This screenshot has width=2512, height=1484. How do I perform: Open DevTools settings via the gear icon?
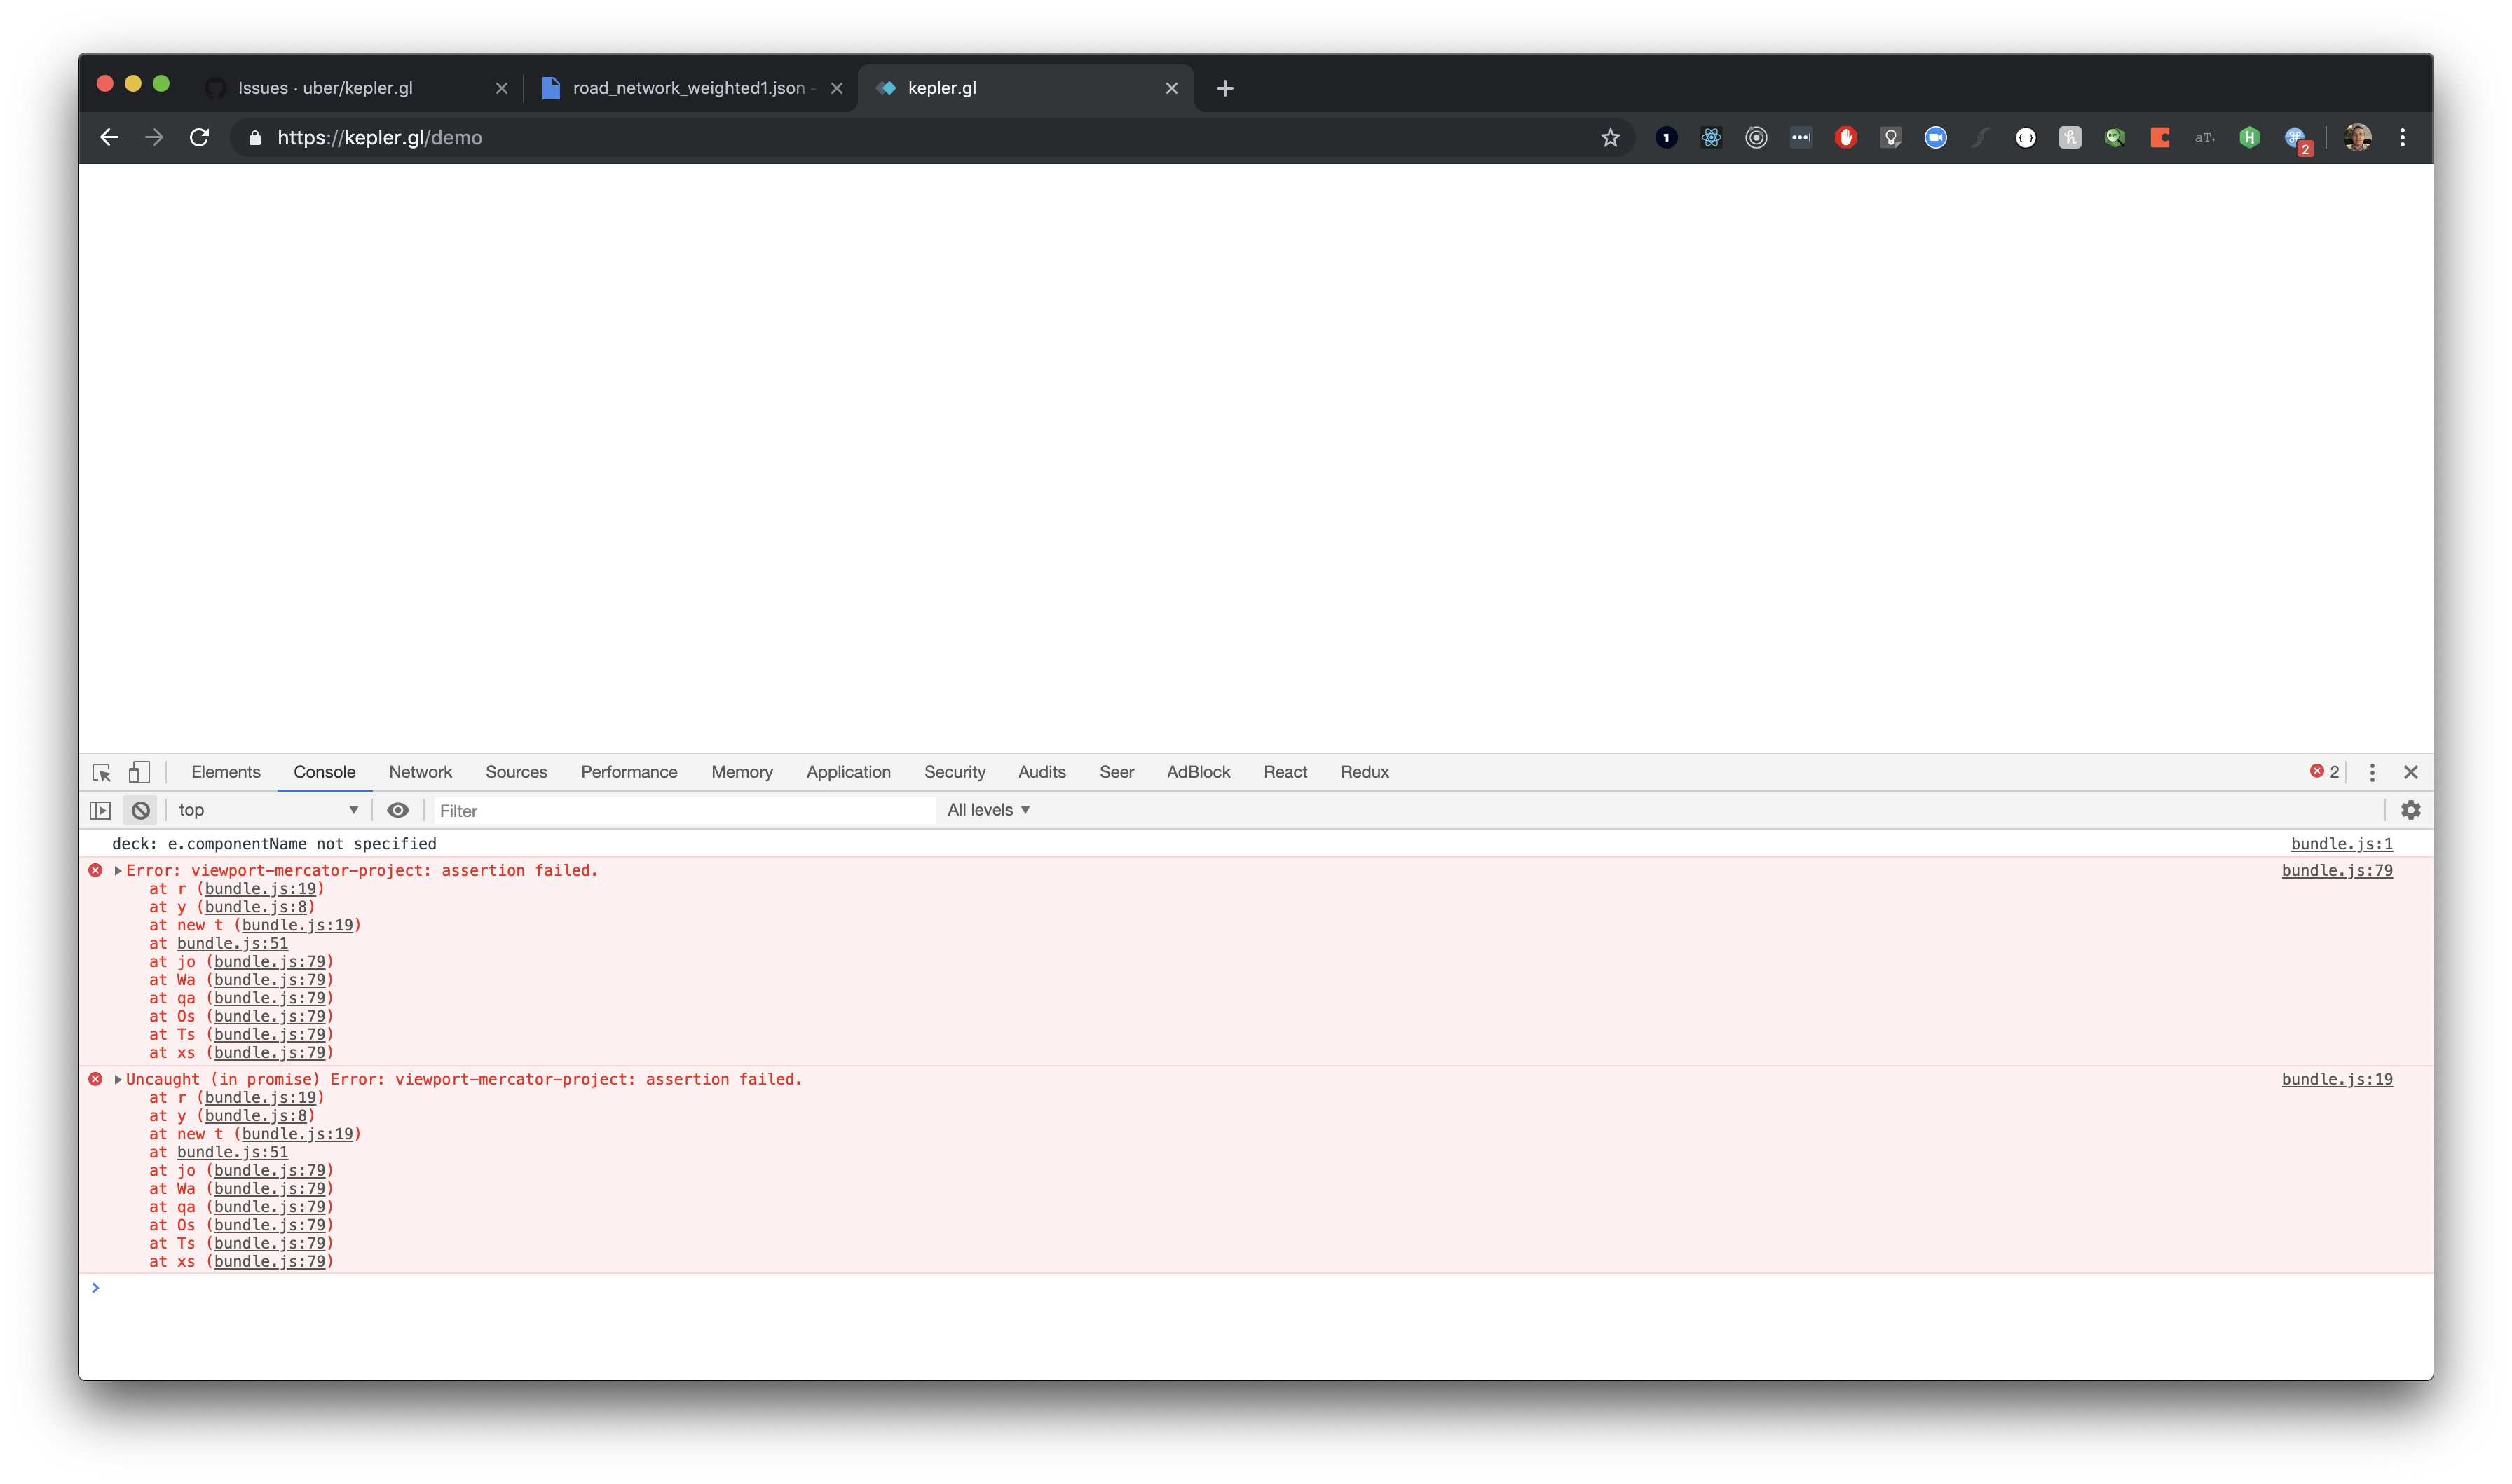coord(2412,810)
